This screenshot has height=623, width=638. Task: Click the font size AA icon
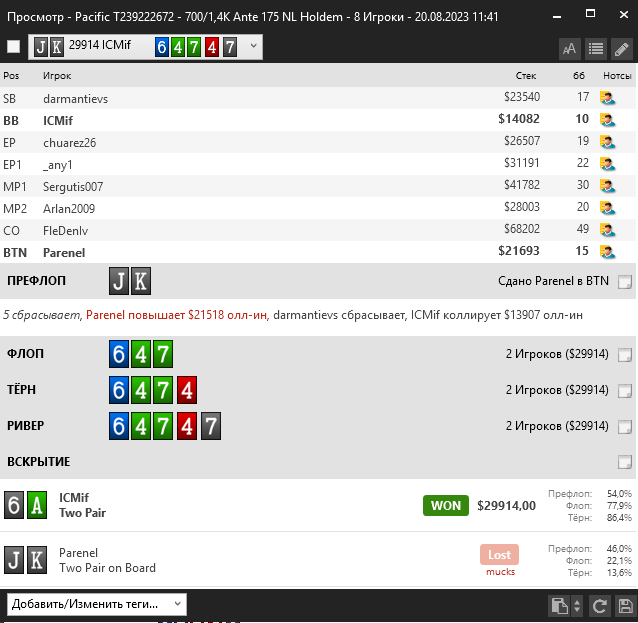click(570, 49)
